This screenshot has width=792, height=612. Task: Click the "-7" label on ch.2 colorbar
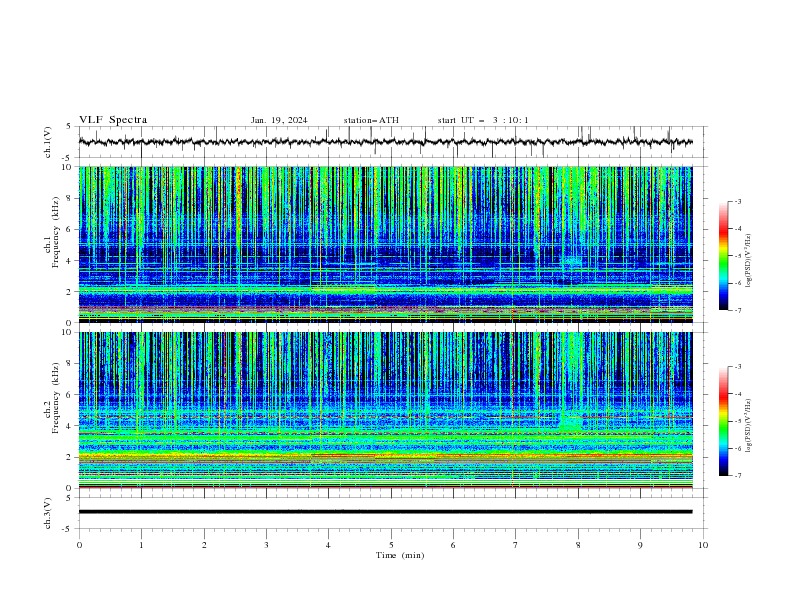tap(737, 475)
